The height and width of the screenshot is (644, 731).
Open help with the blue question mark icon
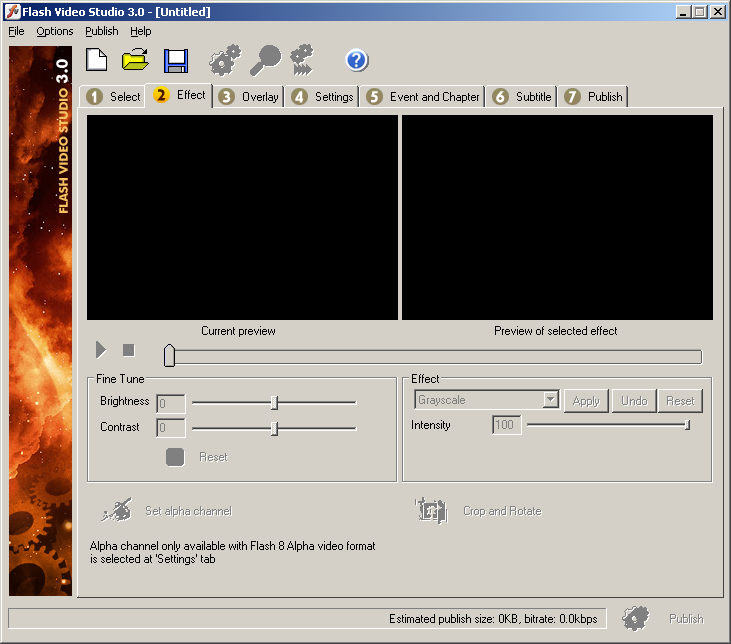[357, 60]
